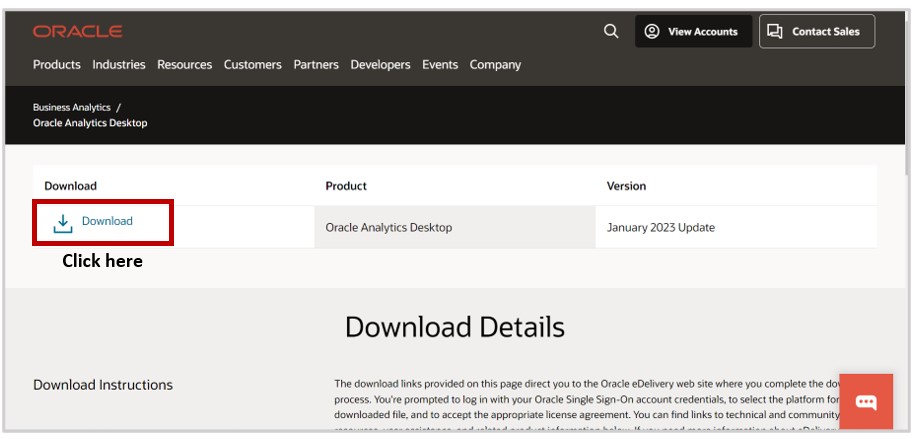Click the chat icon in Contact Sales
This screenshot has height=439, width=916.
(x=775, y=32)
